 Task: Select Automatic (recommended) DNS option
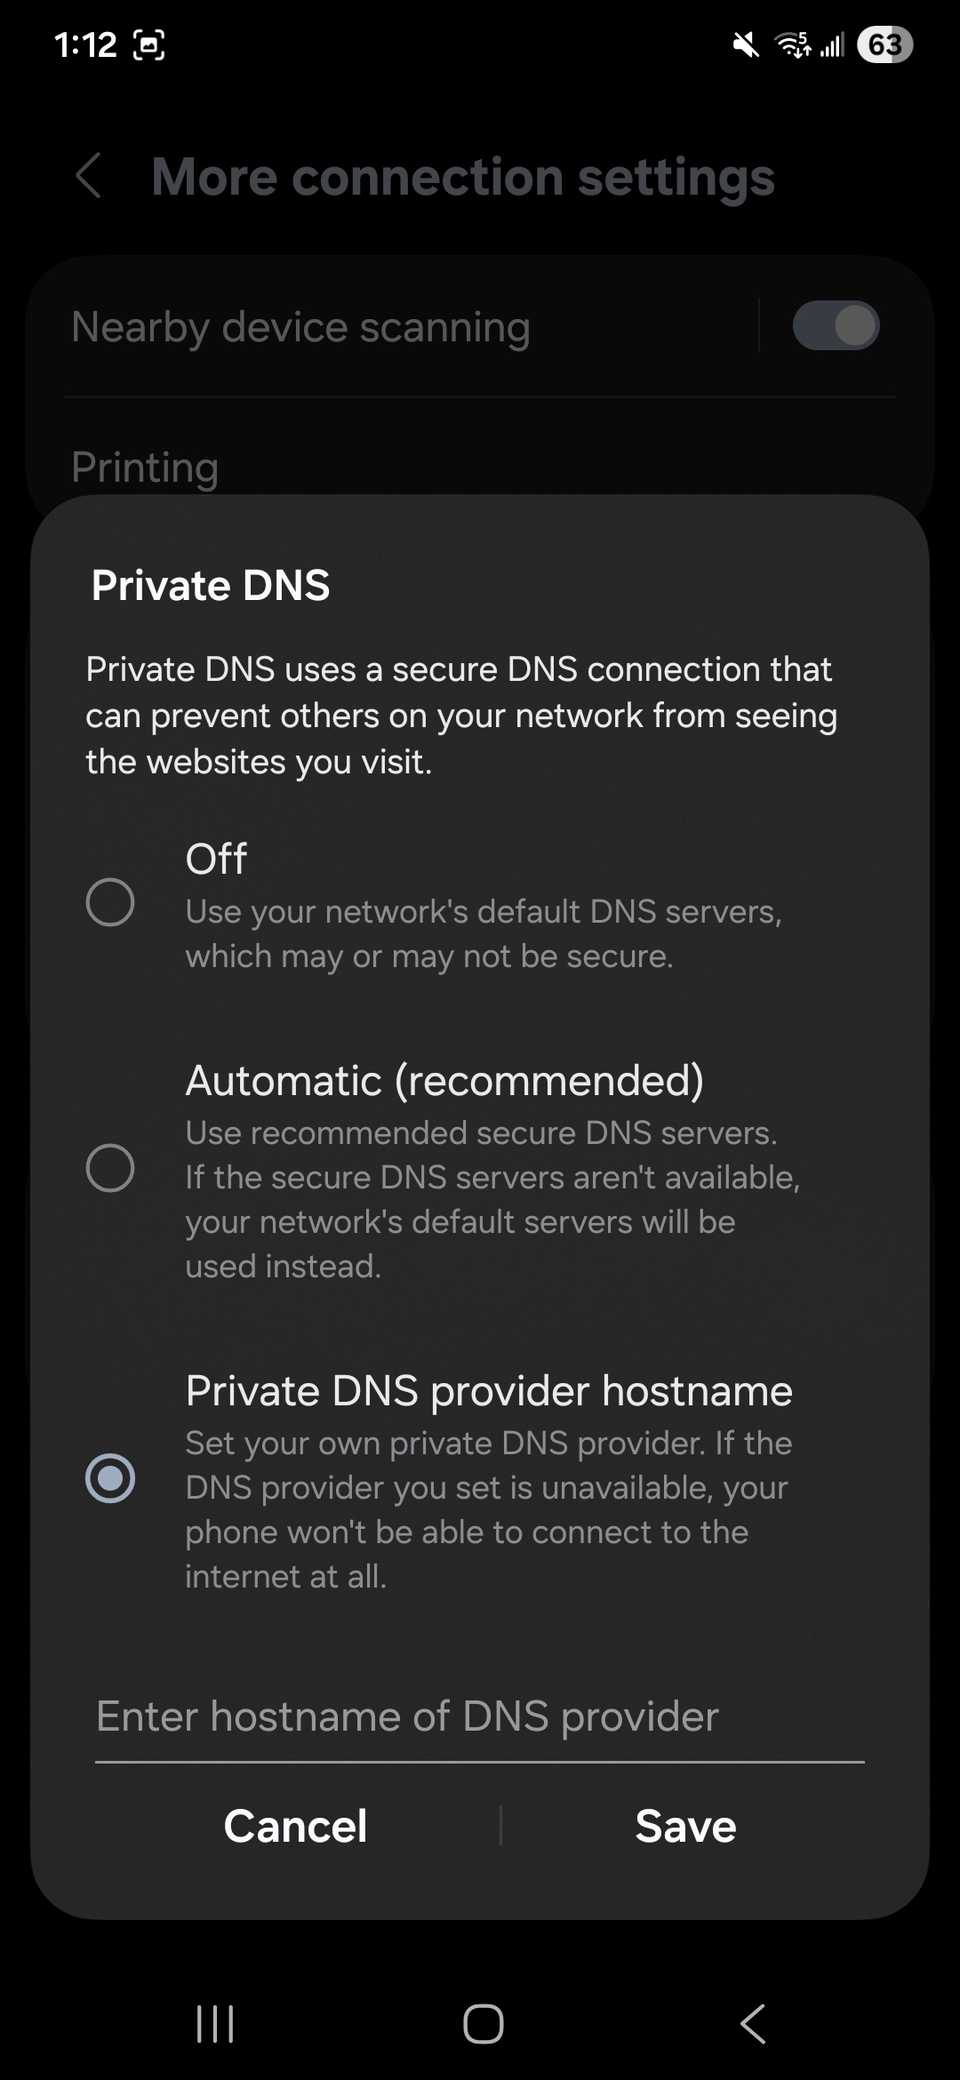(x=111, y=1167)
